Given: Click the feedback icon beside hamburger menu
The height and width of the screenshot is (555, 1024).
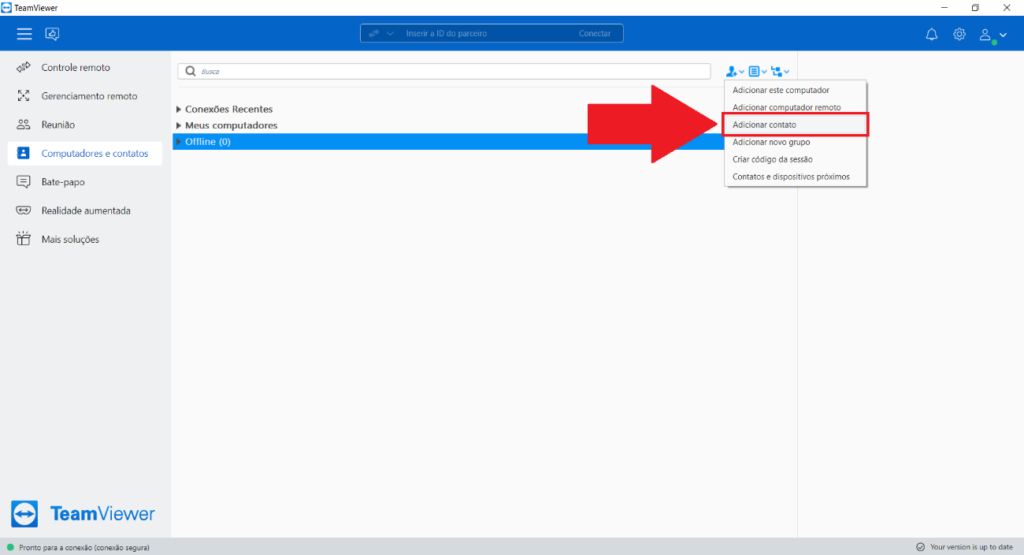Looking at the screenshot, I should pos(52,34).
